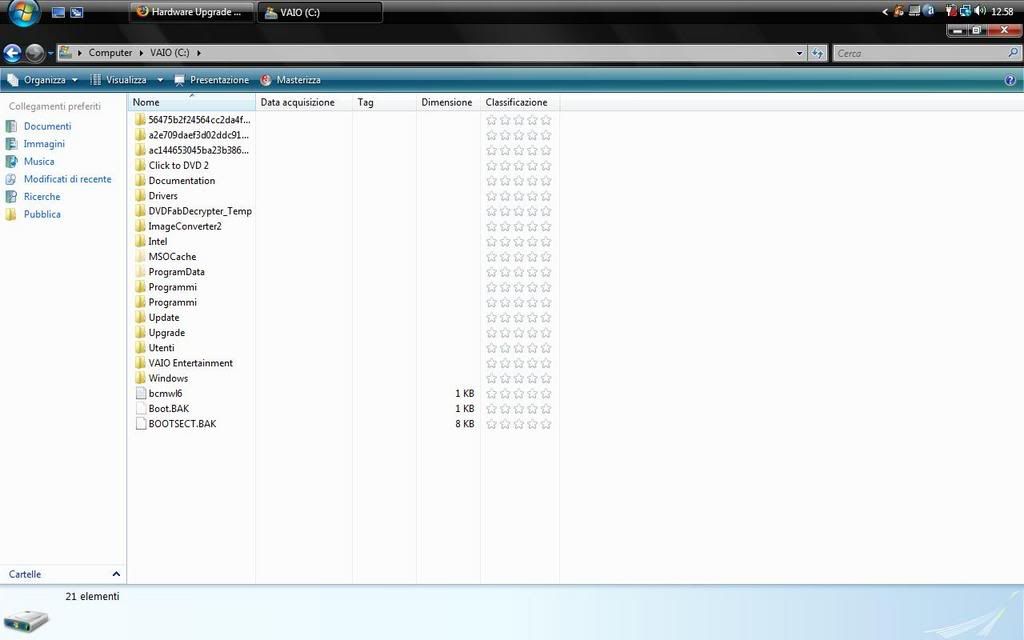The width and height of the screenshot is (1024, 640).
Task: Click the VAIO (C:) taskbar button
Action: point(320,12)
